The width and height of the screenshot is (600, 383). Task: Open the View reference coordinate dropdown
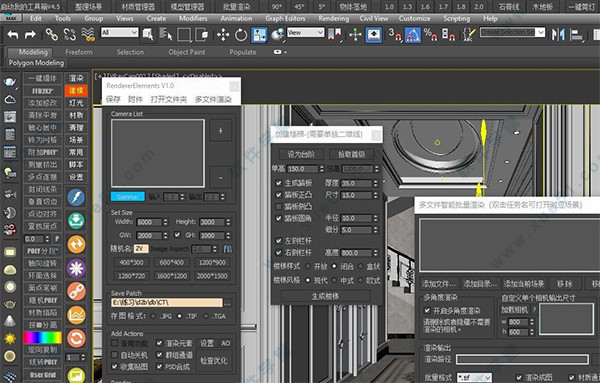tap(306, 33)
